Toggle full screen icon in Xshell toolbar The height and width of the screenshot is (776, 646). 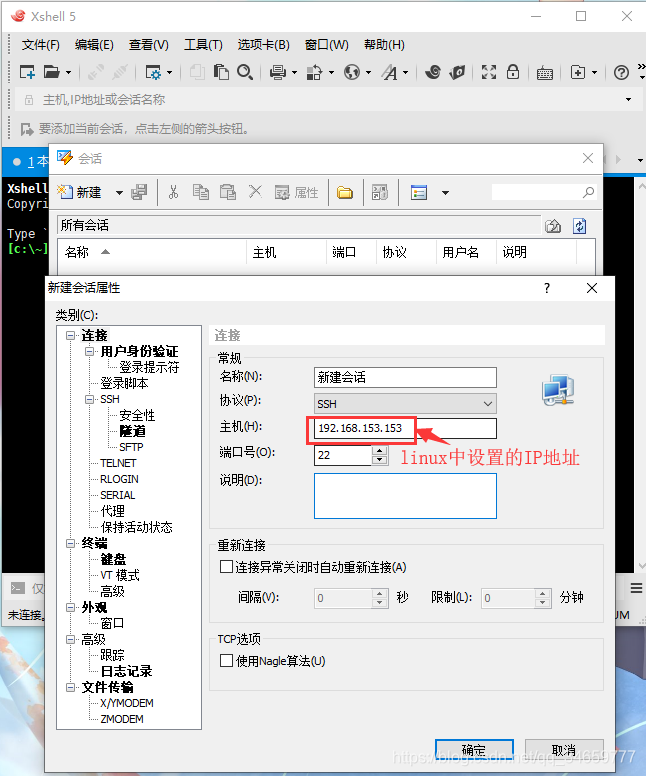489,72
